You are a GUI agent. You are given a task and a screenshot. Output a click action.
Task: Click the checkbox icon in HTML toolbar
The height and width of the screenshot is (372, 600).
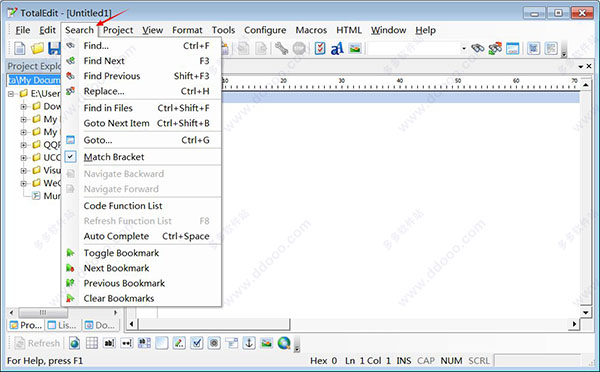[197, 343]
